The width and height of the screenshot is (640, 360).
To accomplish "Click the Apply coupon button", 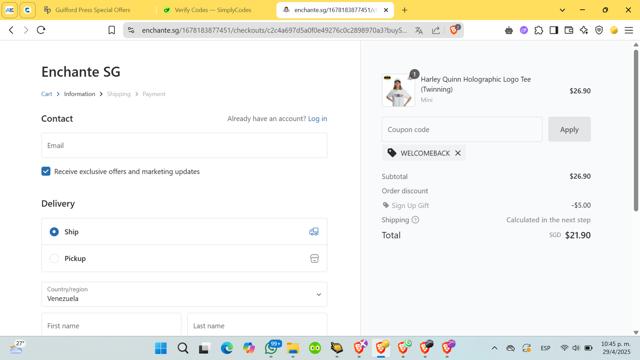I will [x=569, y=129].
